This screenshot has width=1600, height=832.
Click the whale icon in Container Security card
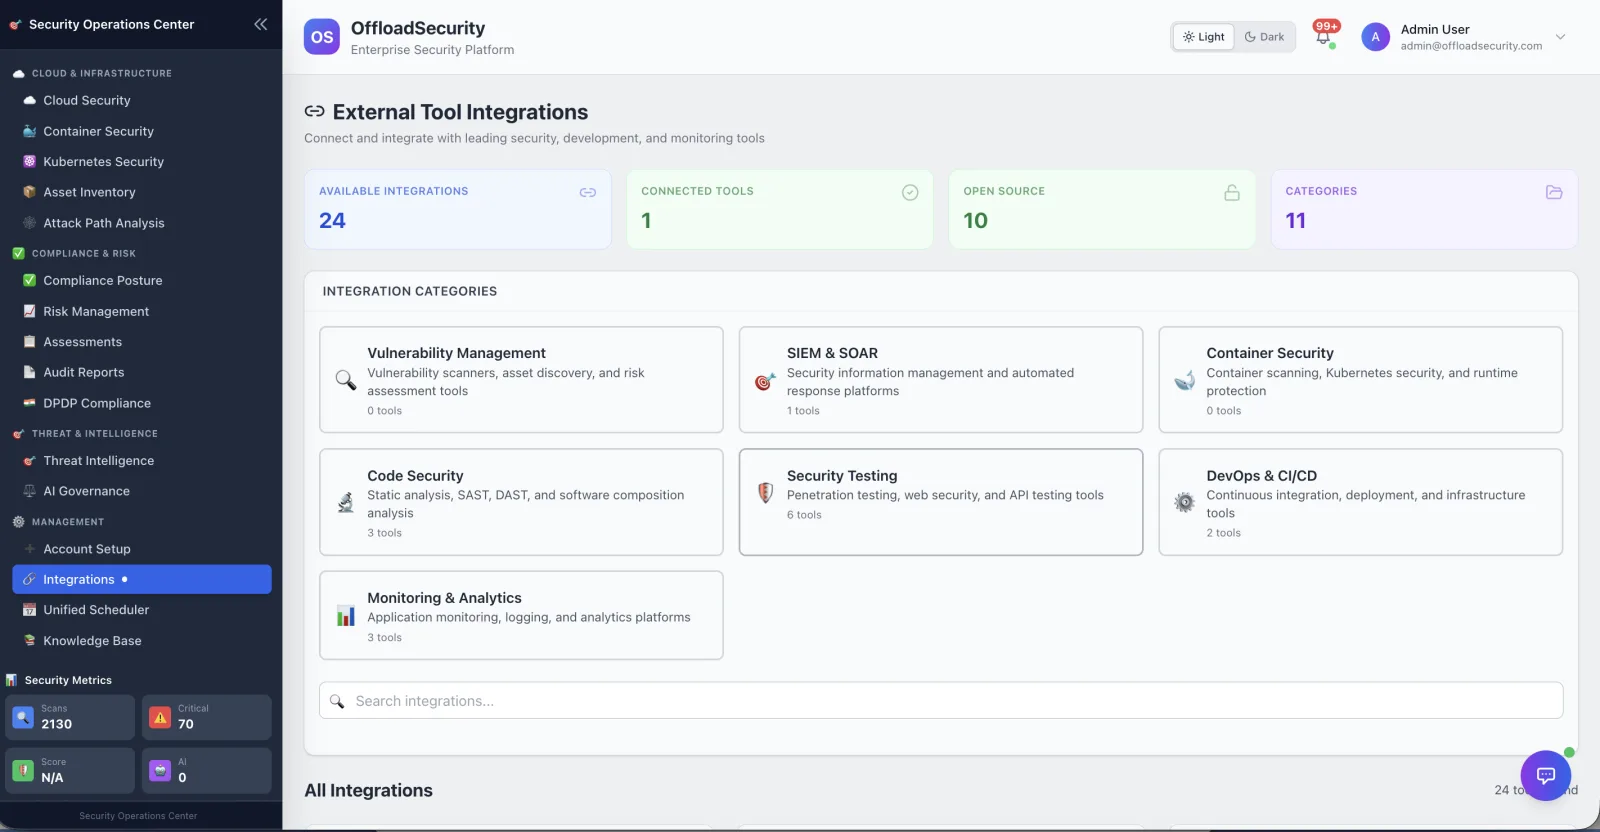[1184, 380]
